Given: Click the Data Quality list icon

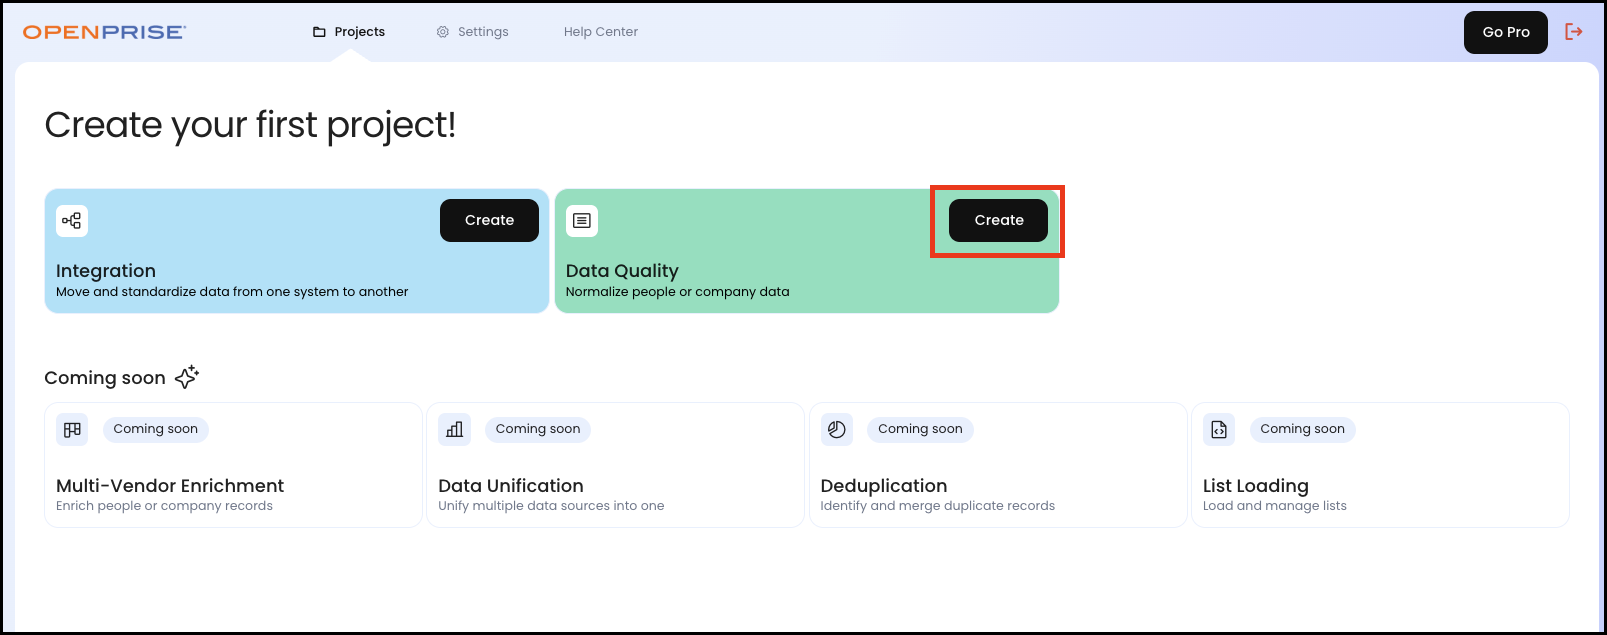Looking at the screenshot, I should [582, 221].
